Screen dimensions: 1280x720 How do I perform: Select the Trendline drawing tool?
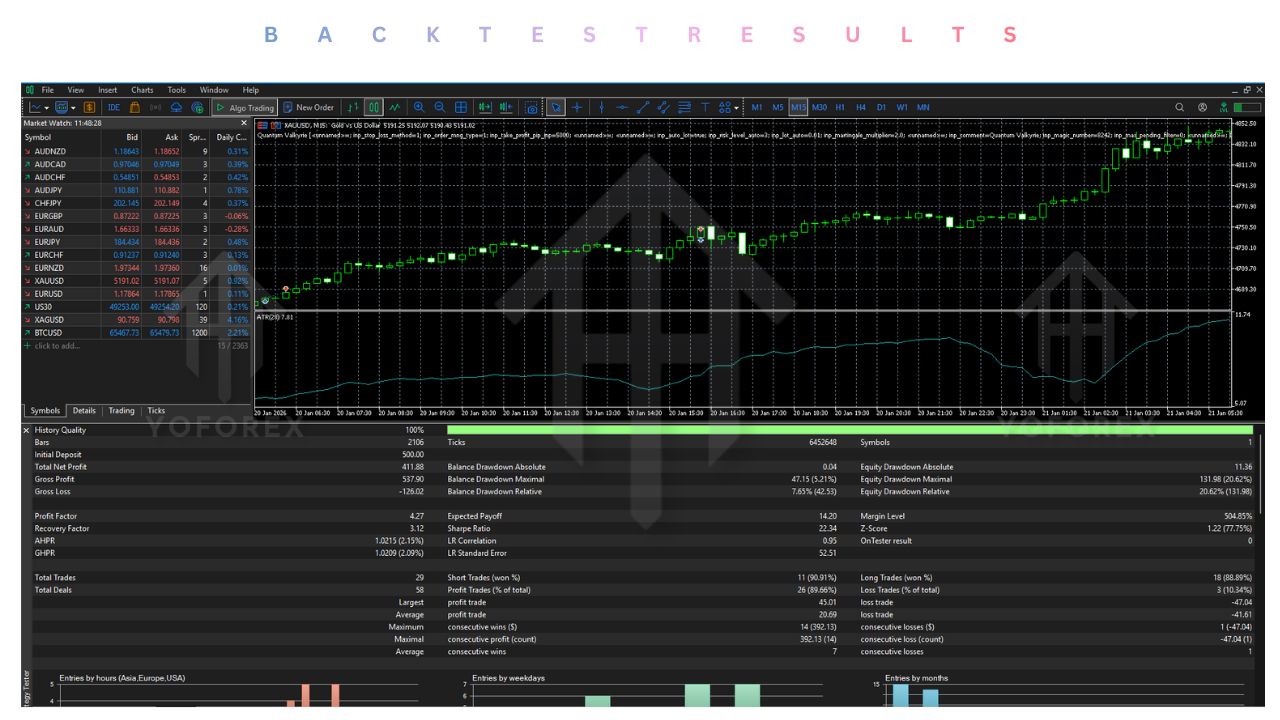[642, 107]
